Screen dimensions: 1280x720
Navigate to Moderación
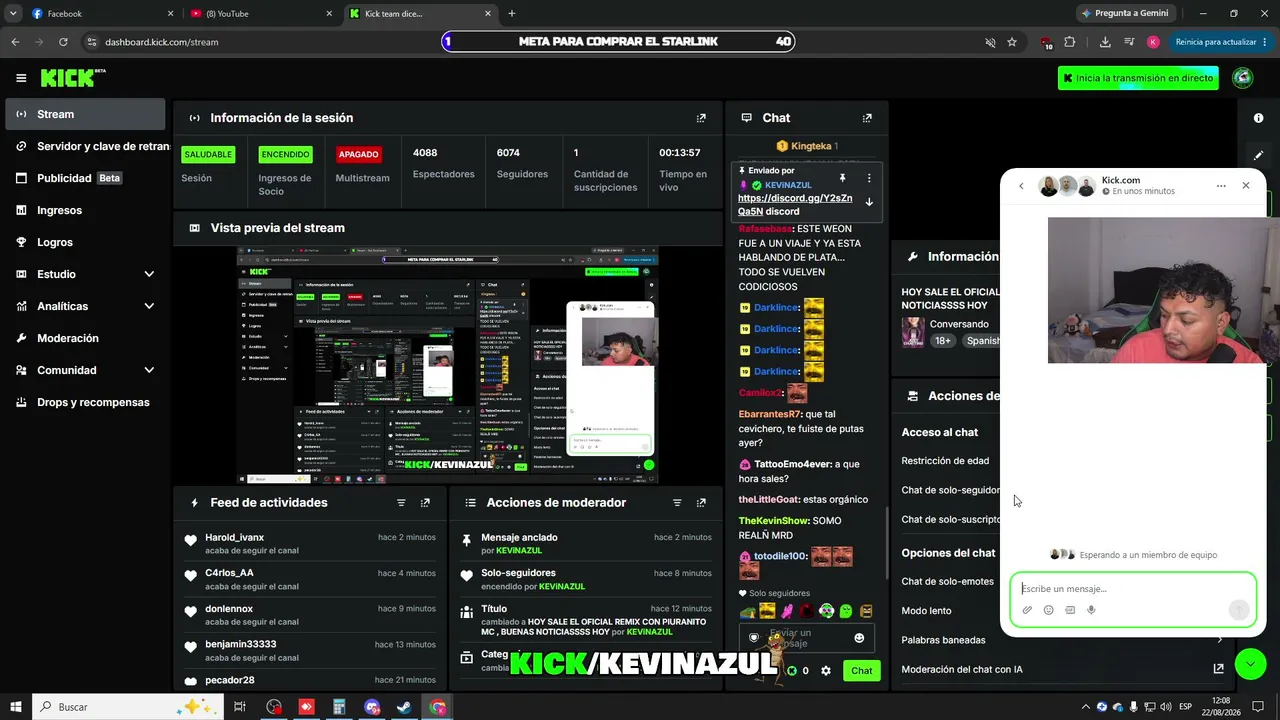[85, 338]
